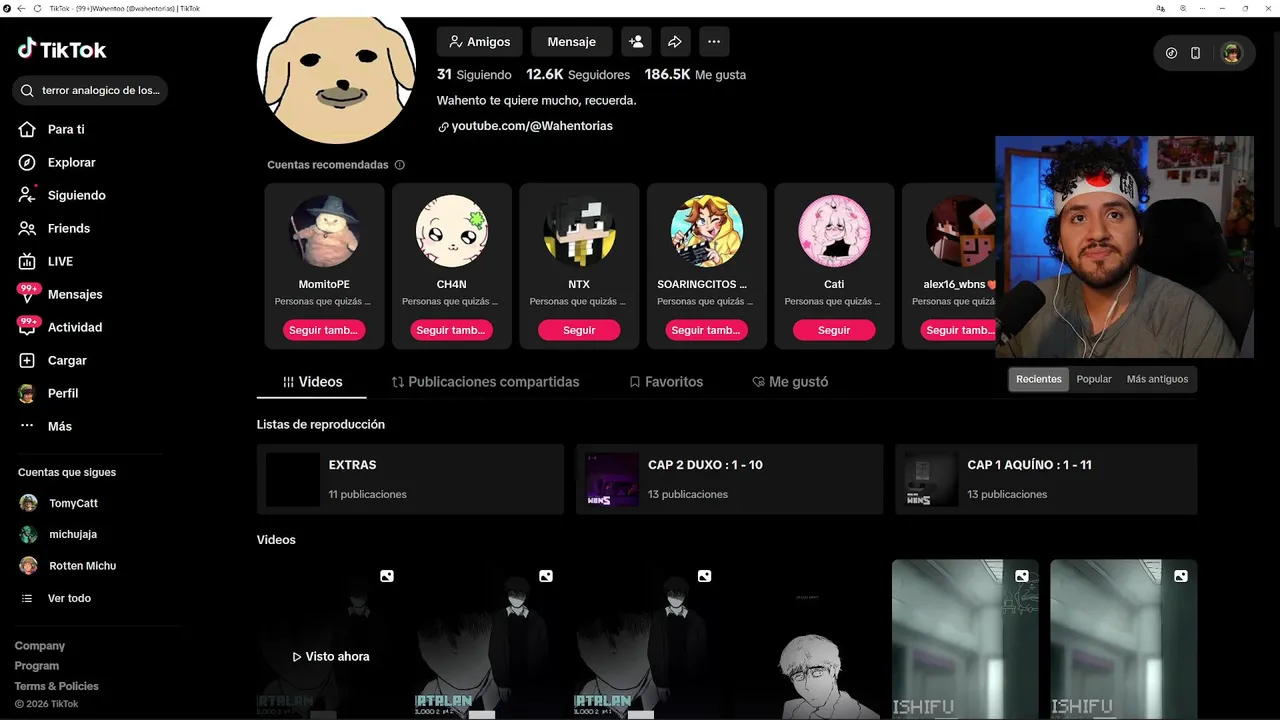Click the Terms & Policies footer link

coord(56,686)
